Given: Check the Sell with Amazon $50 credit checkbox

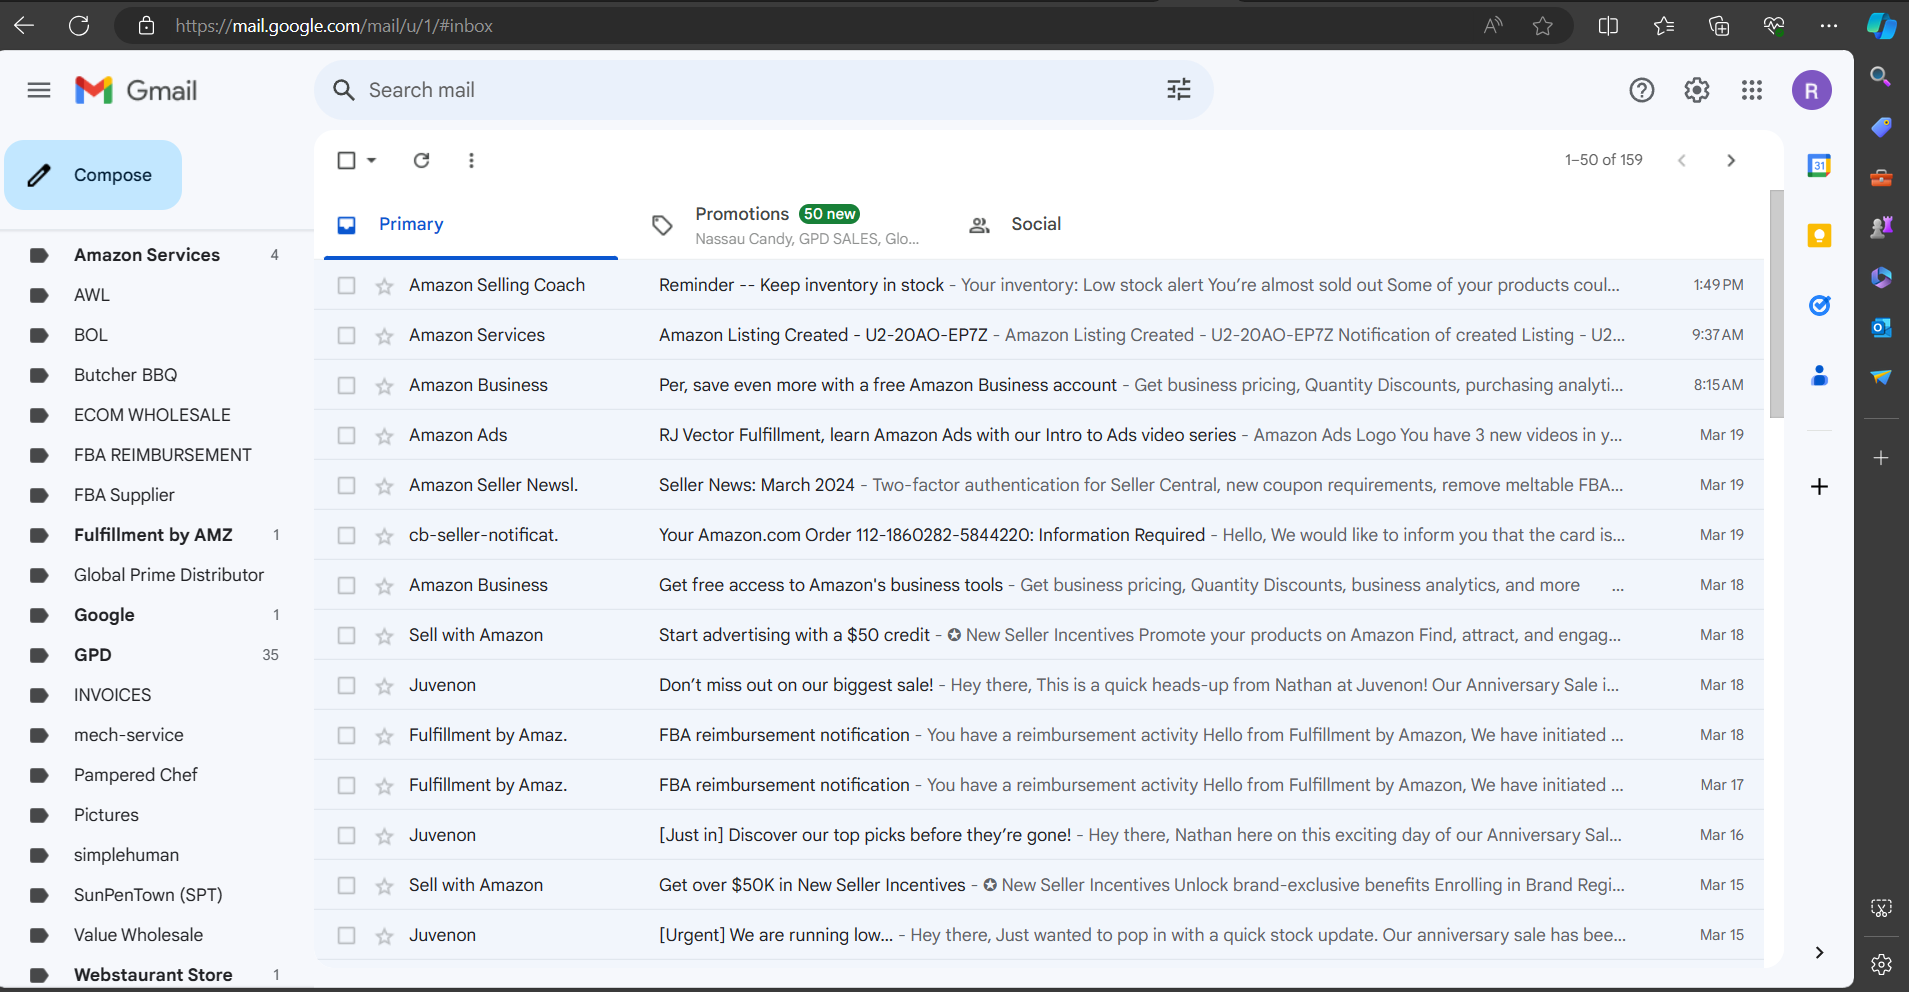Looking at the screenshot, I should [346, 636].
